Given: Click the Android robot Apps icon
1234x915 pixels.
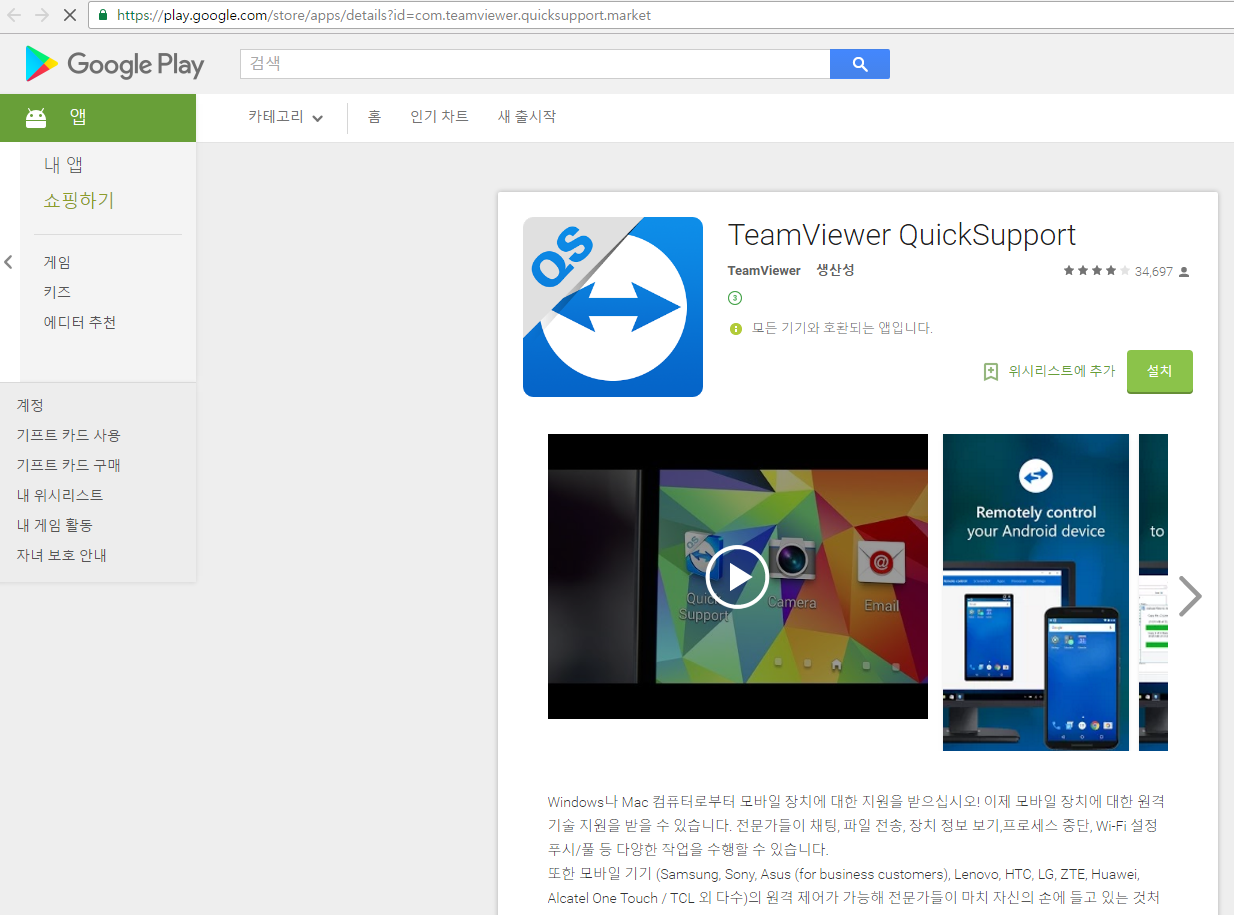Looking at the screenshot, I should click(36, 118).
